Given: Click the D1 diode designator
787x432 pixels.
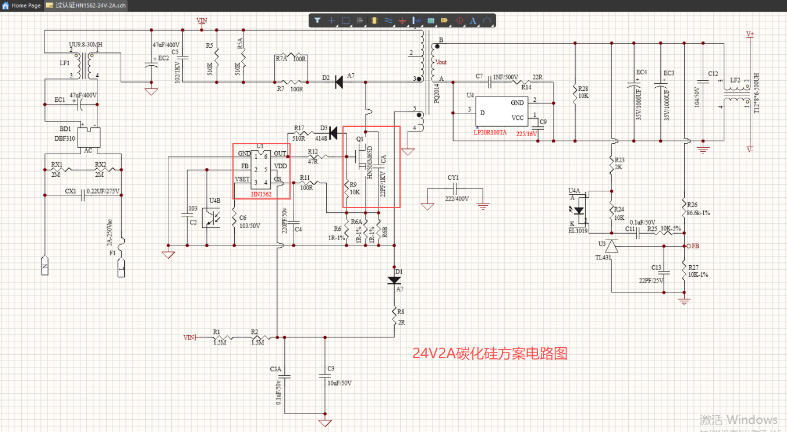Looking at the screenshot, I should click(399, 271).
